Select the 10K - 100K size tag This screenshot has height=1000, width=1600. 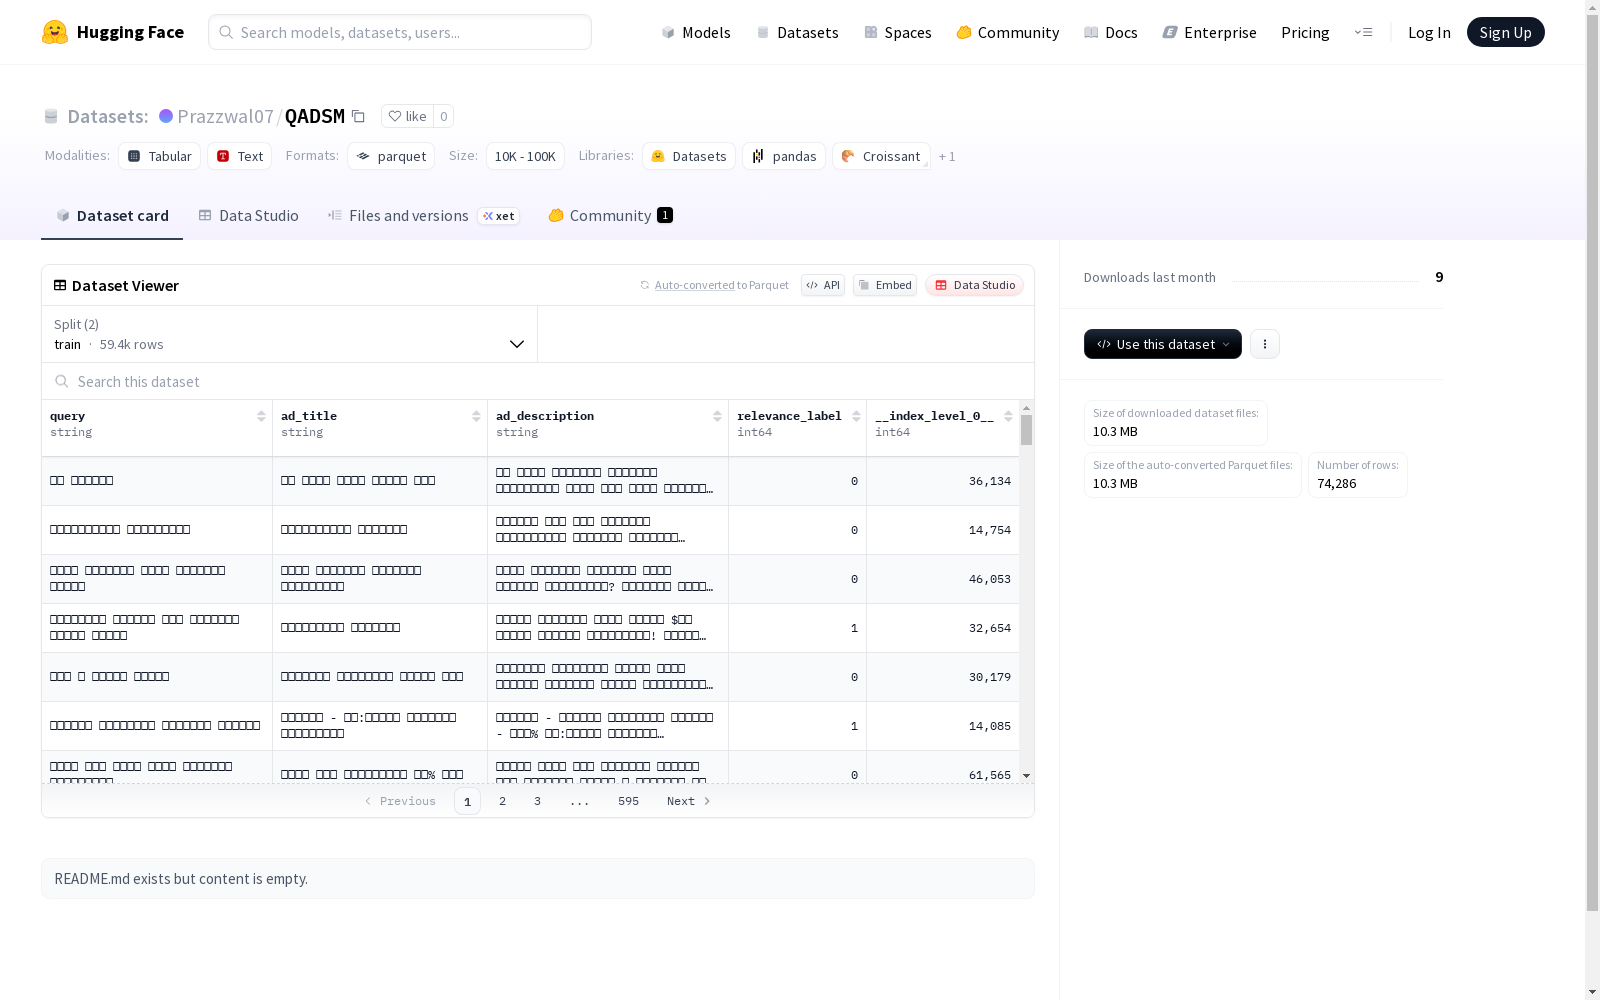(x=525, y=156)
